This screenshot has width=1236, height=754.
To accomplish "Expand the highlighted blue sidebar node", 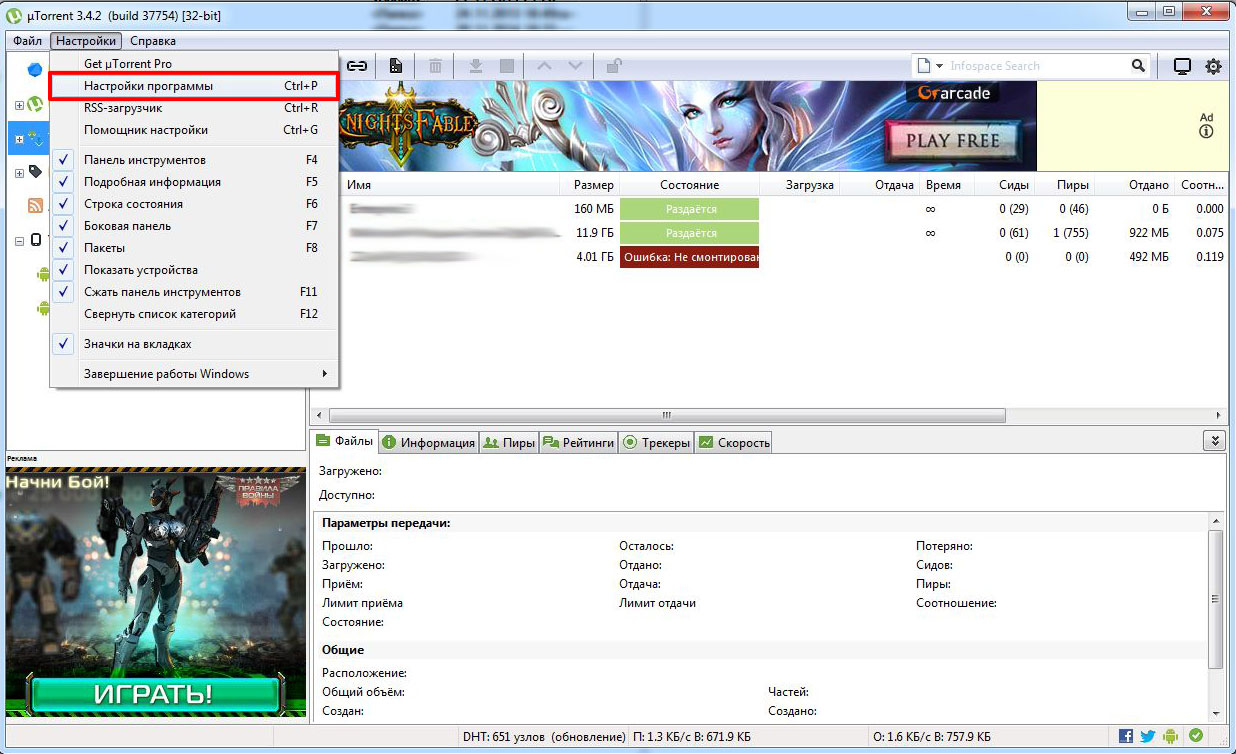I will (x=19, y=139).
